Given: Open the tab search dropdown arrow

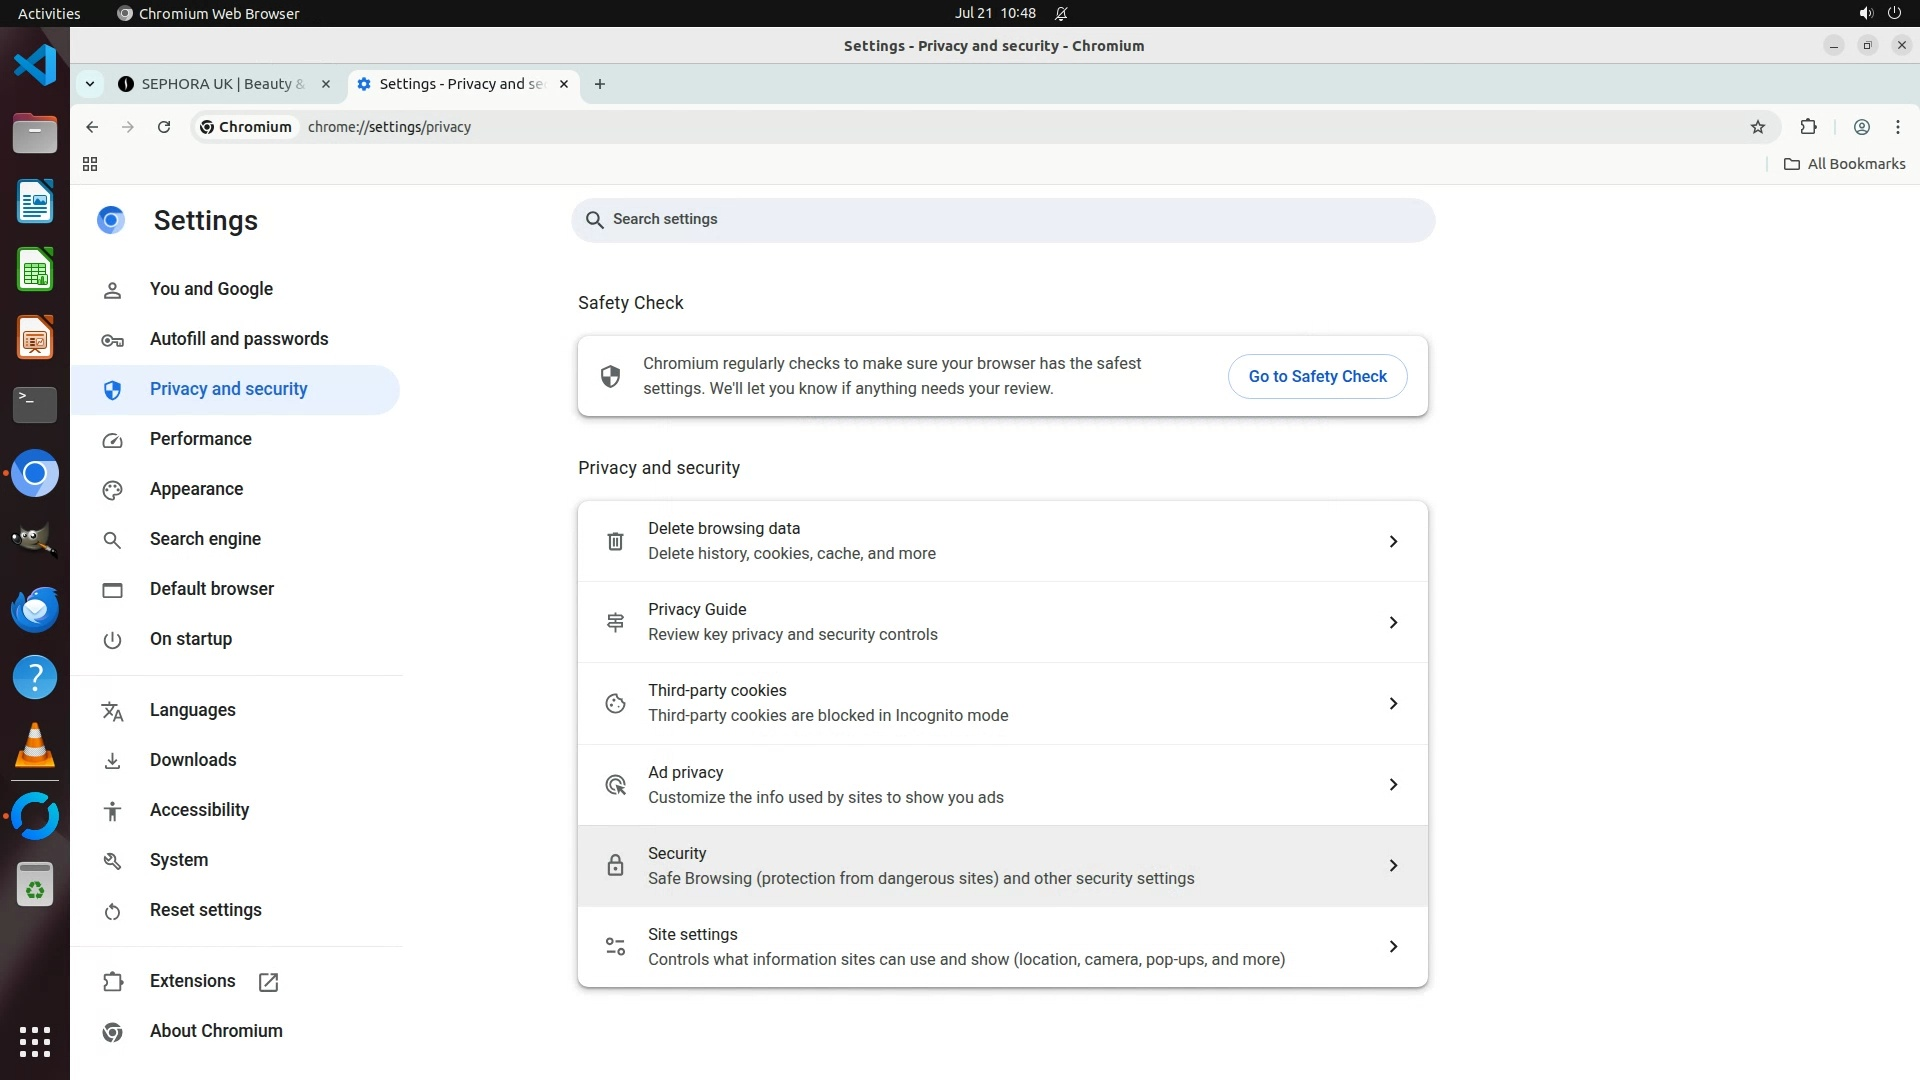Looking at the screenshot, I should coord(90,84).
